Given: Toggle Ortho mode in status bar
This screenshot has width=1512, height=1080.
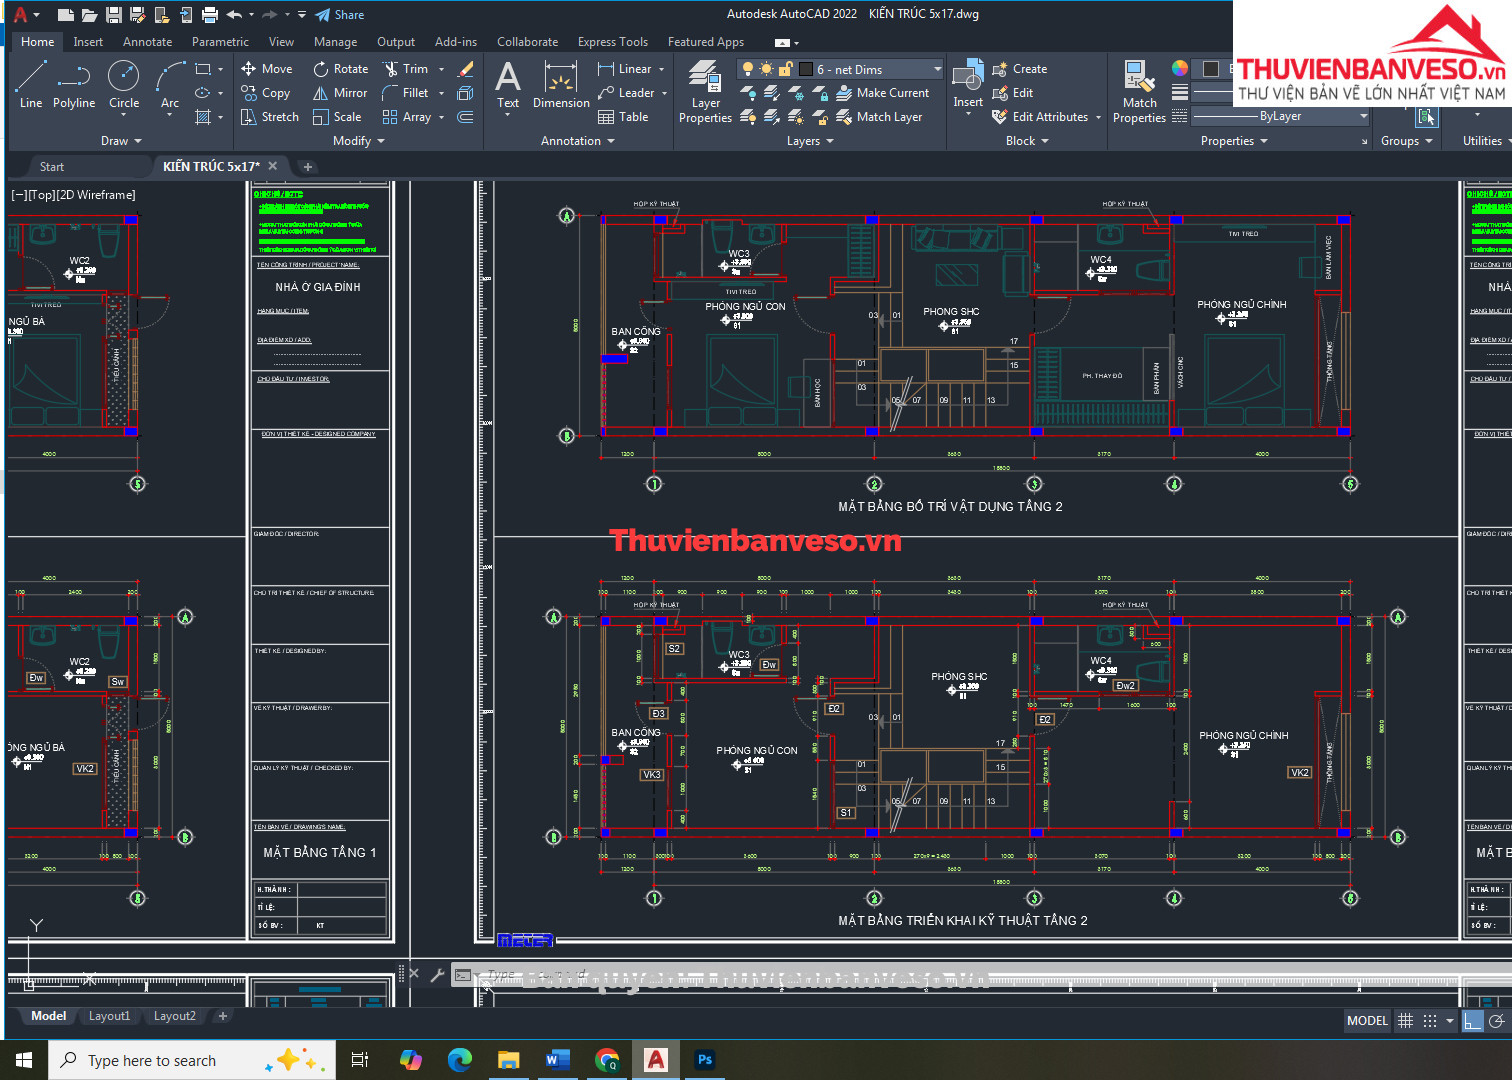Looking at the screenshot, I should 1472,1021.
